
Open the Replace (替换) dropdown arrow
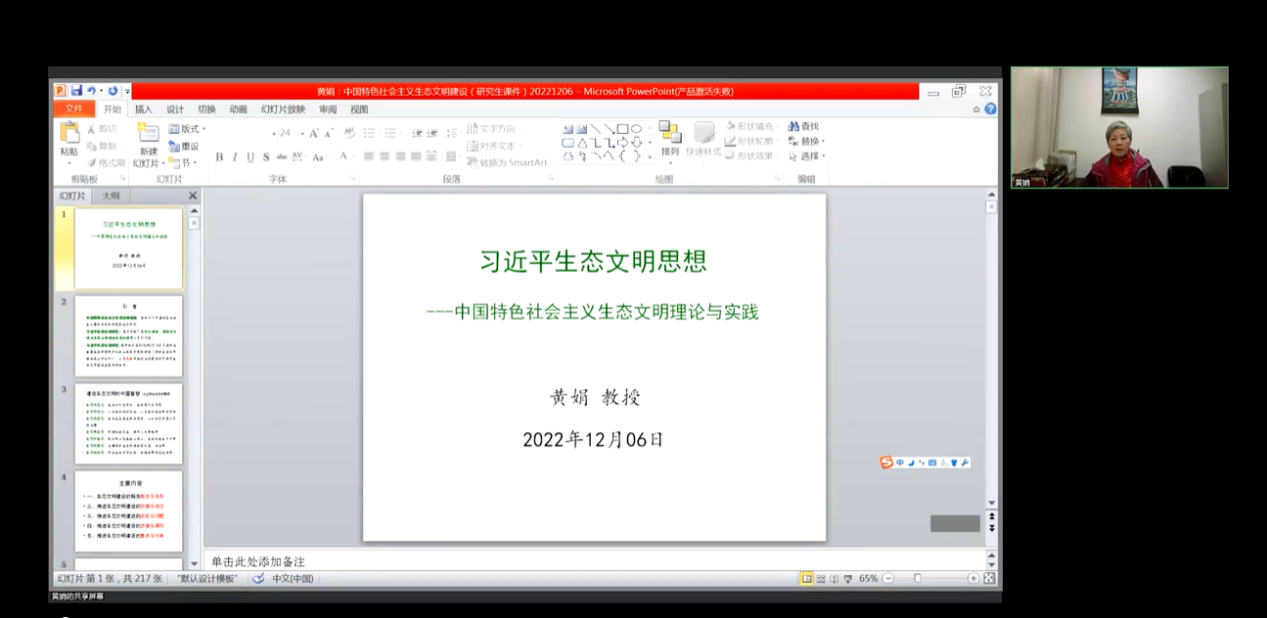point(823,142)
